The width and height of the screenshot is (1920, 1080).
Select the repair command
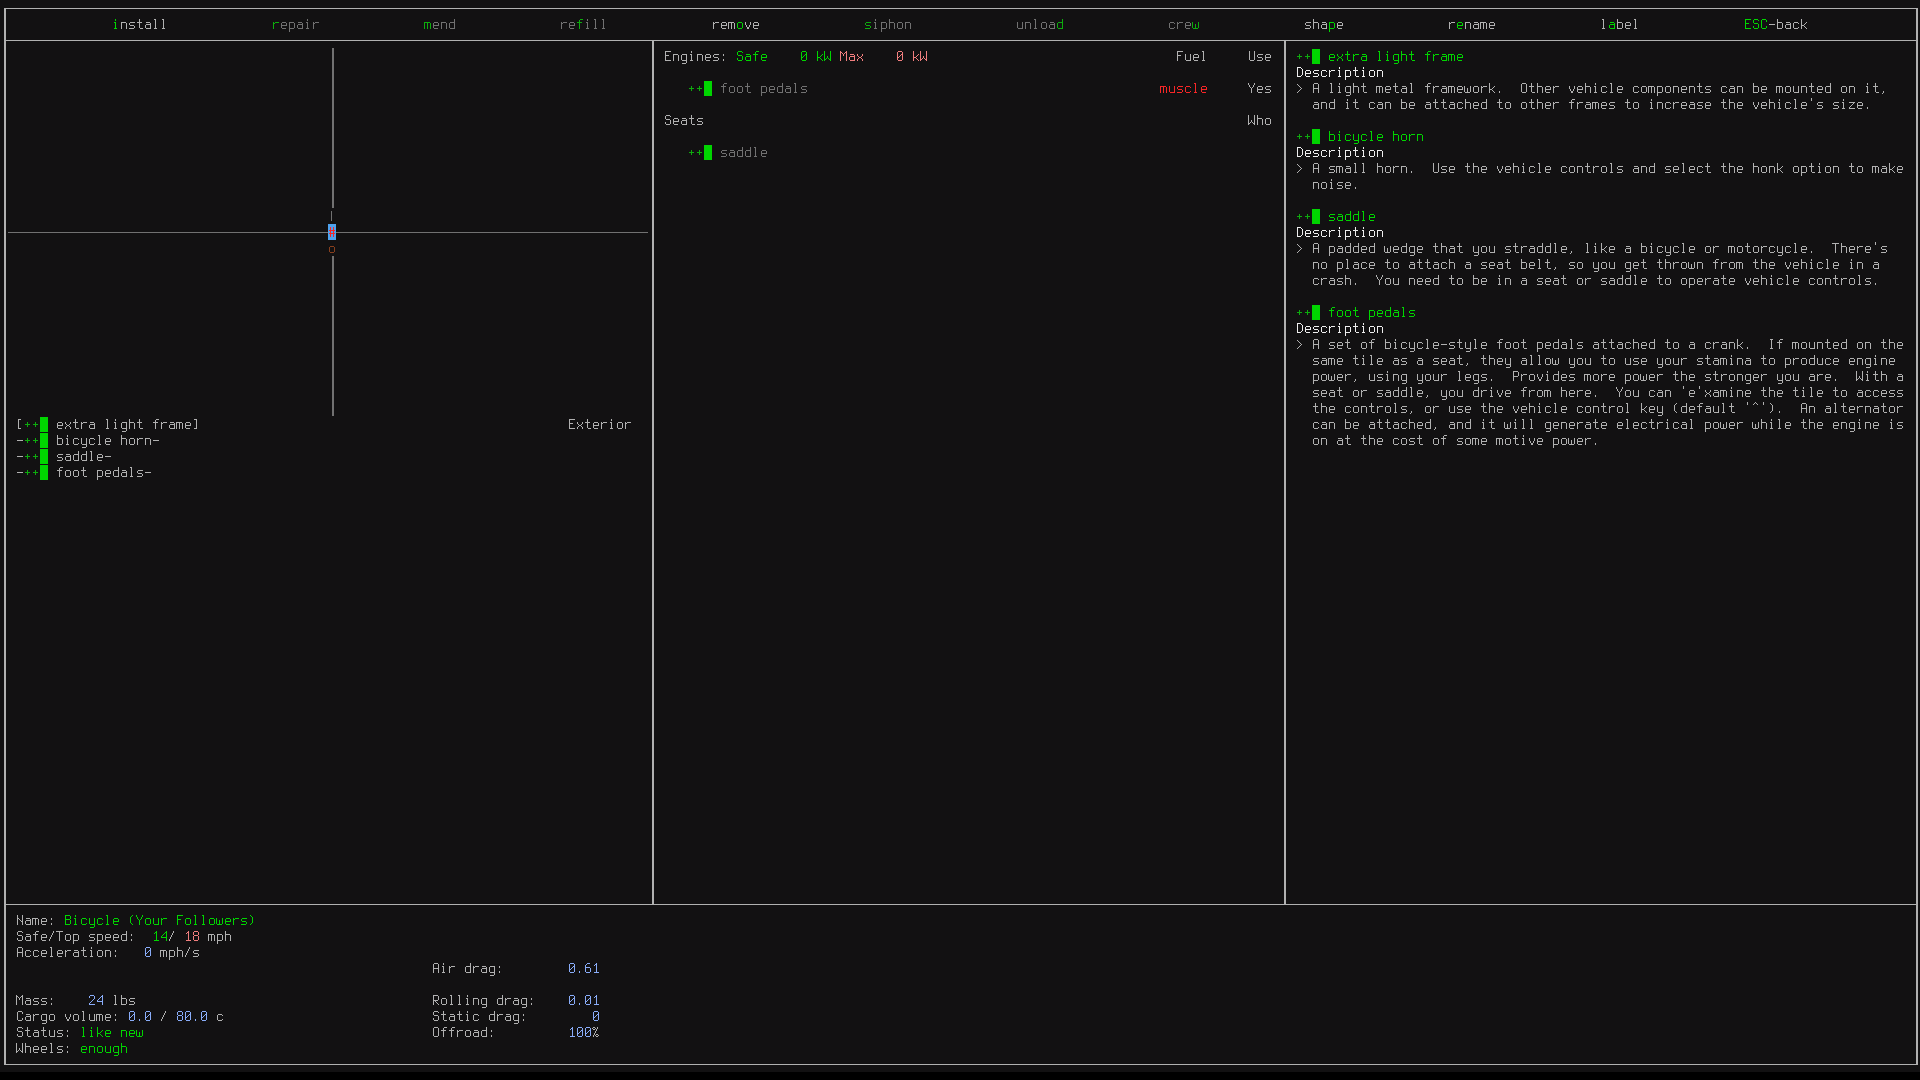(x=295, y=25)
